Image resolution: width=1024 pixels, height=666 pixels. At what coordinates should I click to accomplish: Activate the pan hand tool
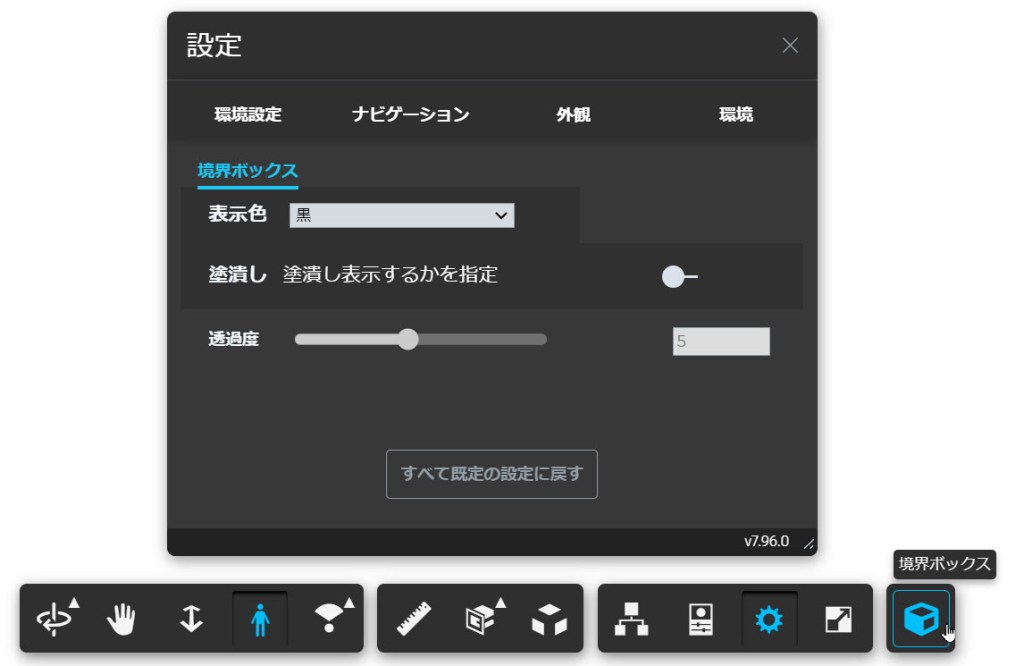pyautogui.click(x=122, y=619)
